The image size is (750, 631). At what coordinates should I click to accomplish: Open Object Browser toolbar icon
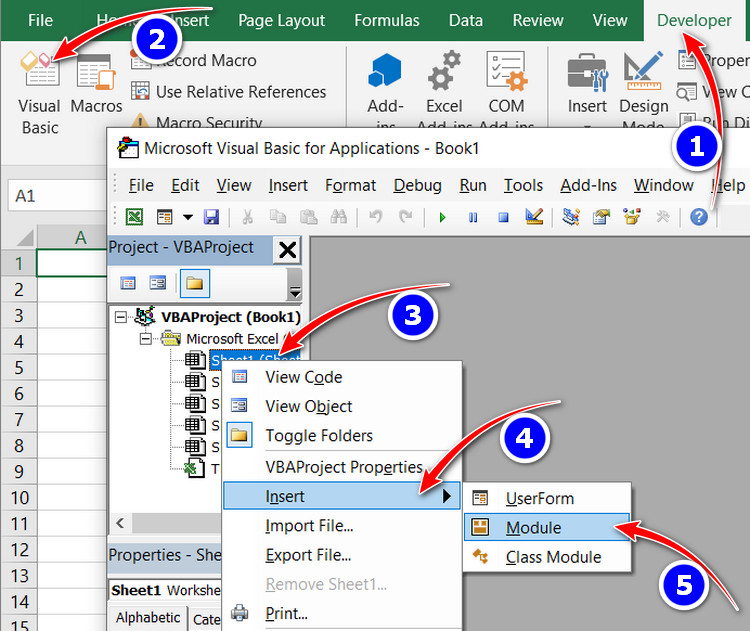(632, 217)
